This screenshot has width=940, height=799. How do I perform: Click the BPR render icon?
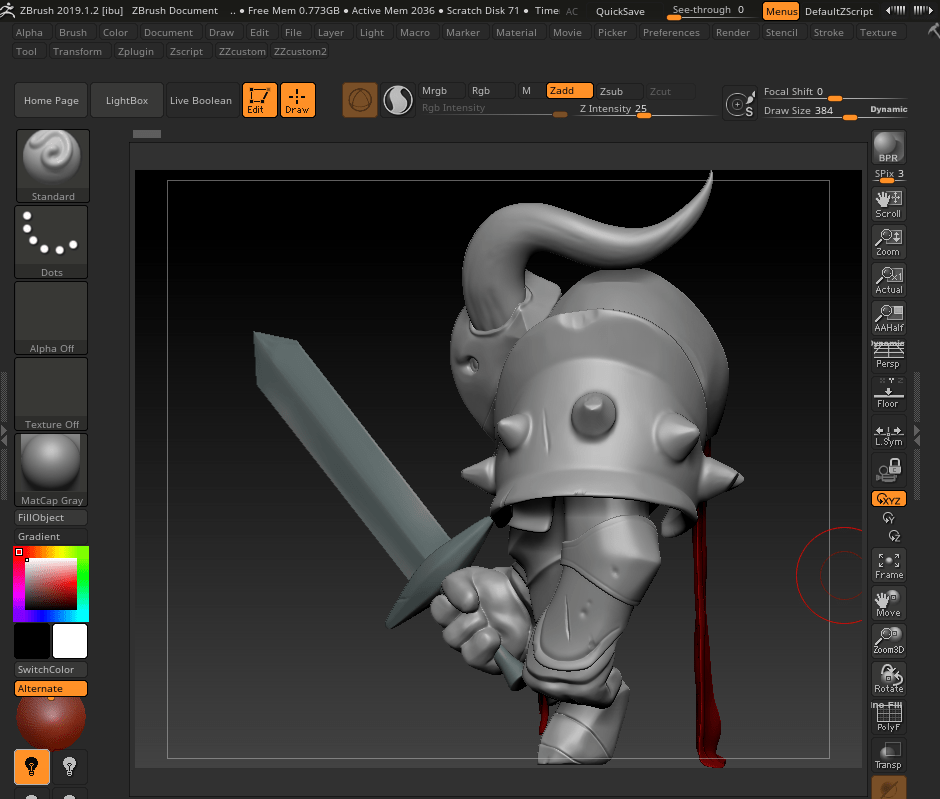point(888,148)
